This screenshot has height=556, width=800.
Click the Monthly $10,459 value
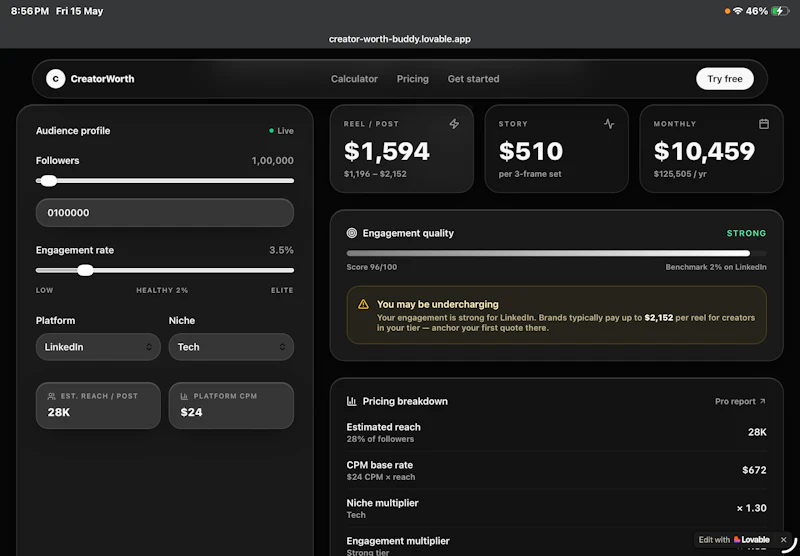tap(704, 151)
